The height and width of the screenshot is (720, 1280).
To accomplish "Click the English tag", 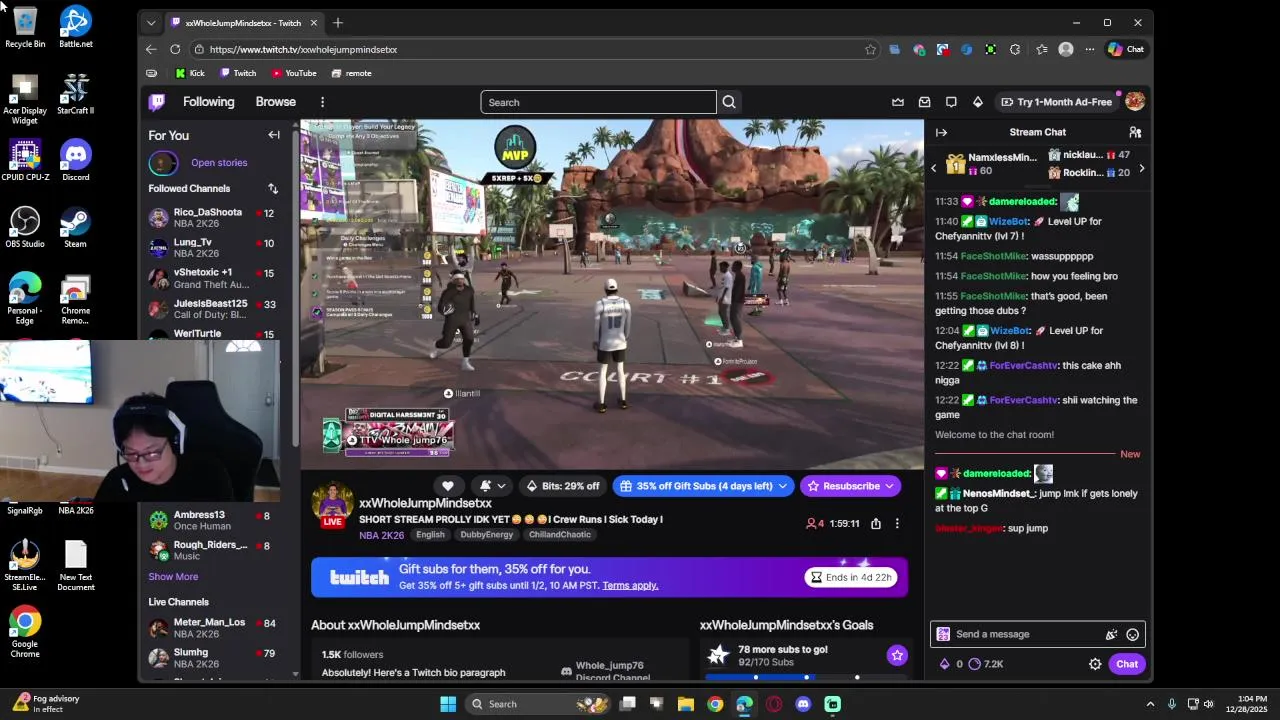I will [430, 535].
